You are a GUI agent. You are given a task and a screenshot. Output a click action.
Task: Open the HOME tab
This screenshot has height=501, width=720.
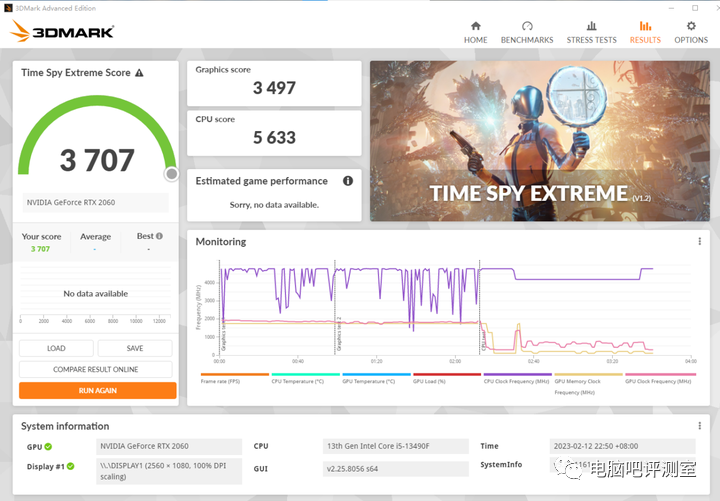point(475,33)
